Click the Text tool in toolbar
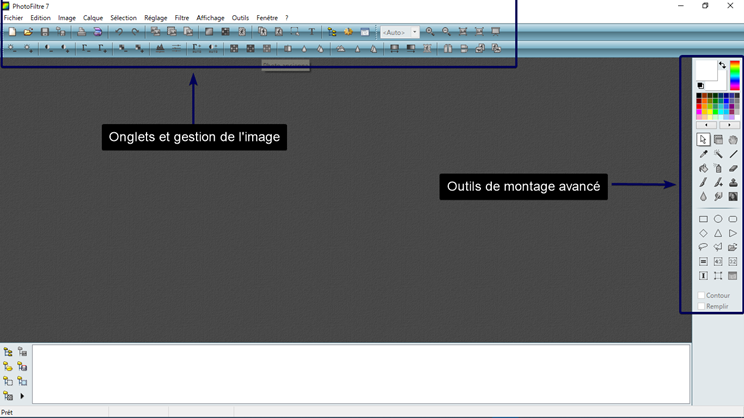Viewport: 744px width, 418px height. point(312,32)
